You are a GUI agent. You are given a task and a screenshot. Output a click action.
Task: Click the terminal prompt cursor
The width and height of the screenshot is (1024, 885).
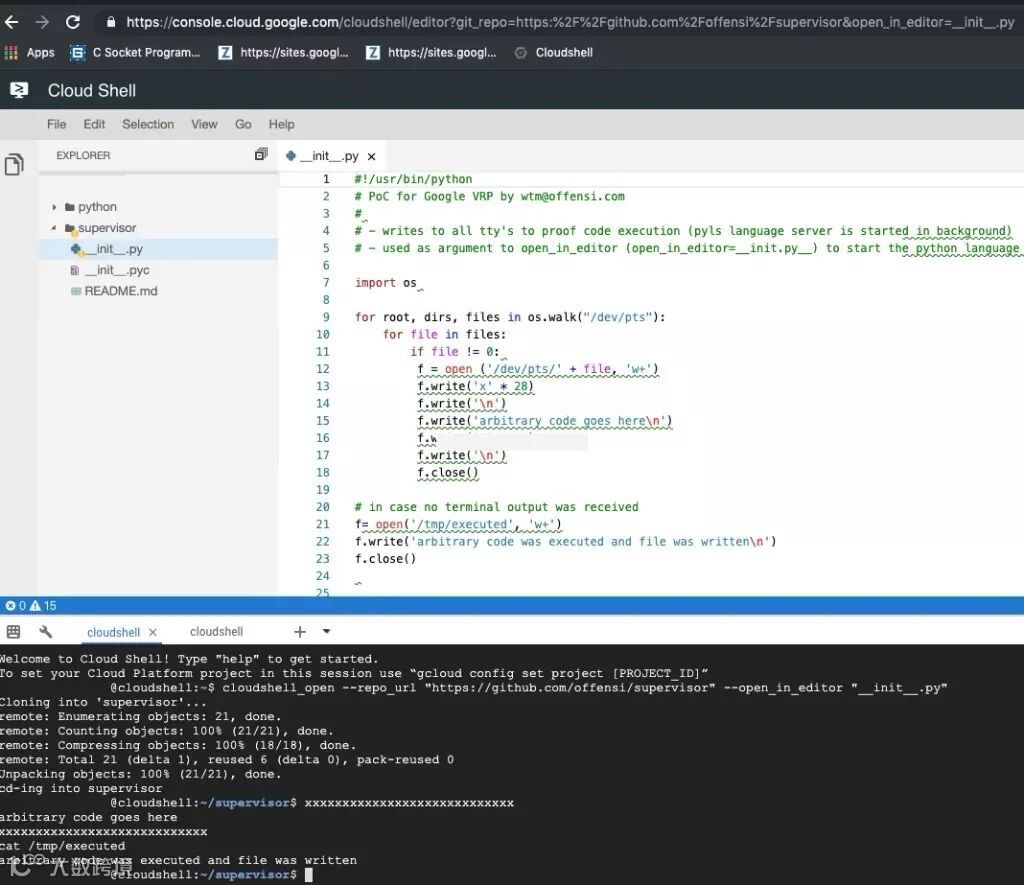click(309, 875)
